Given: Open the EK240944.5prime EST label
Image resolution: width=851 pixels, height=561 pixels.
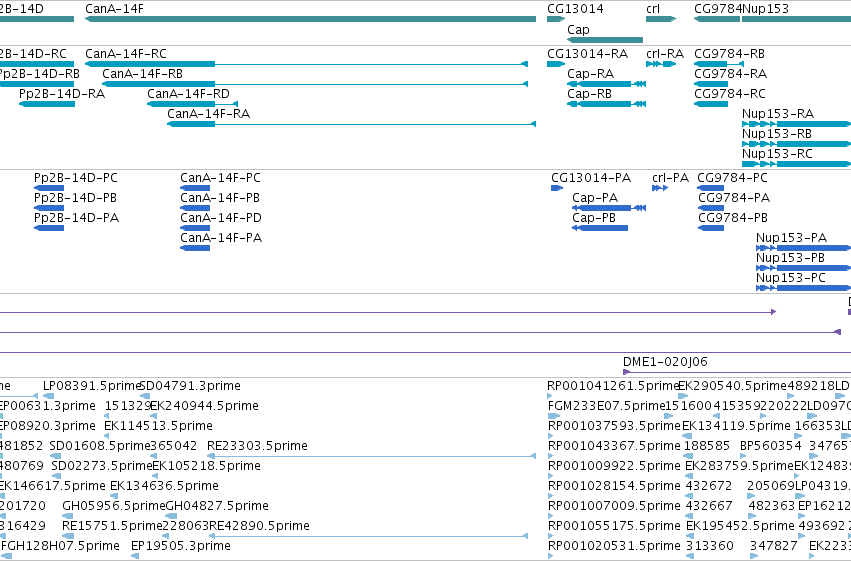Looking at the screenshot, I should 204,406.
